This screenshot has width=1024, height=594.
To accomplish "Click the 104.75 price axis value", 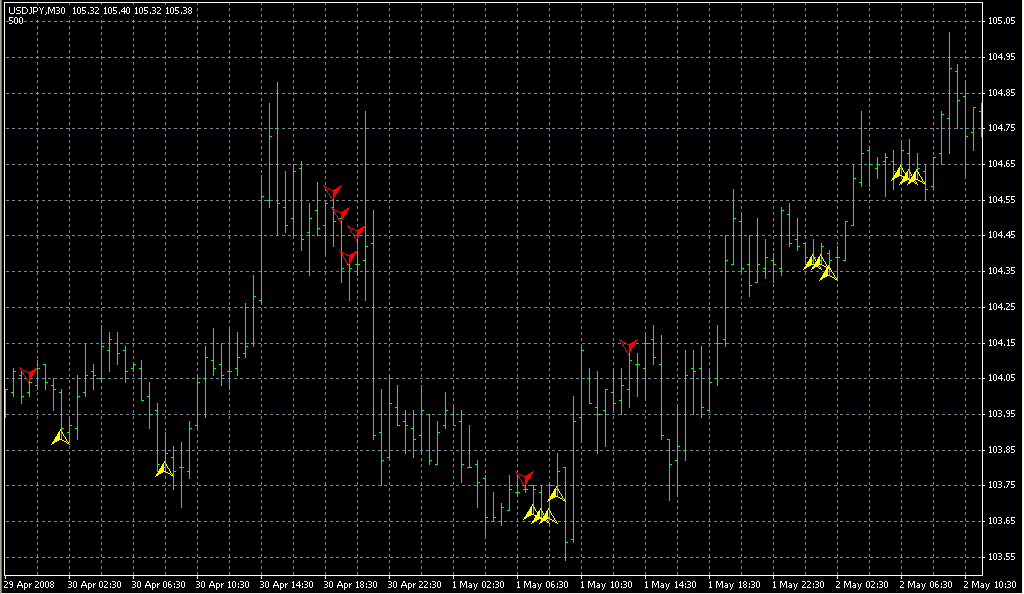I will [1001, 128].
